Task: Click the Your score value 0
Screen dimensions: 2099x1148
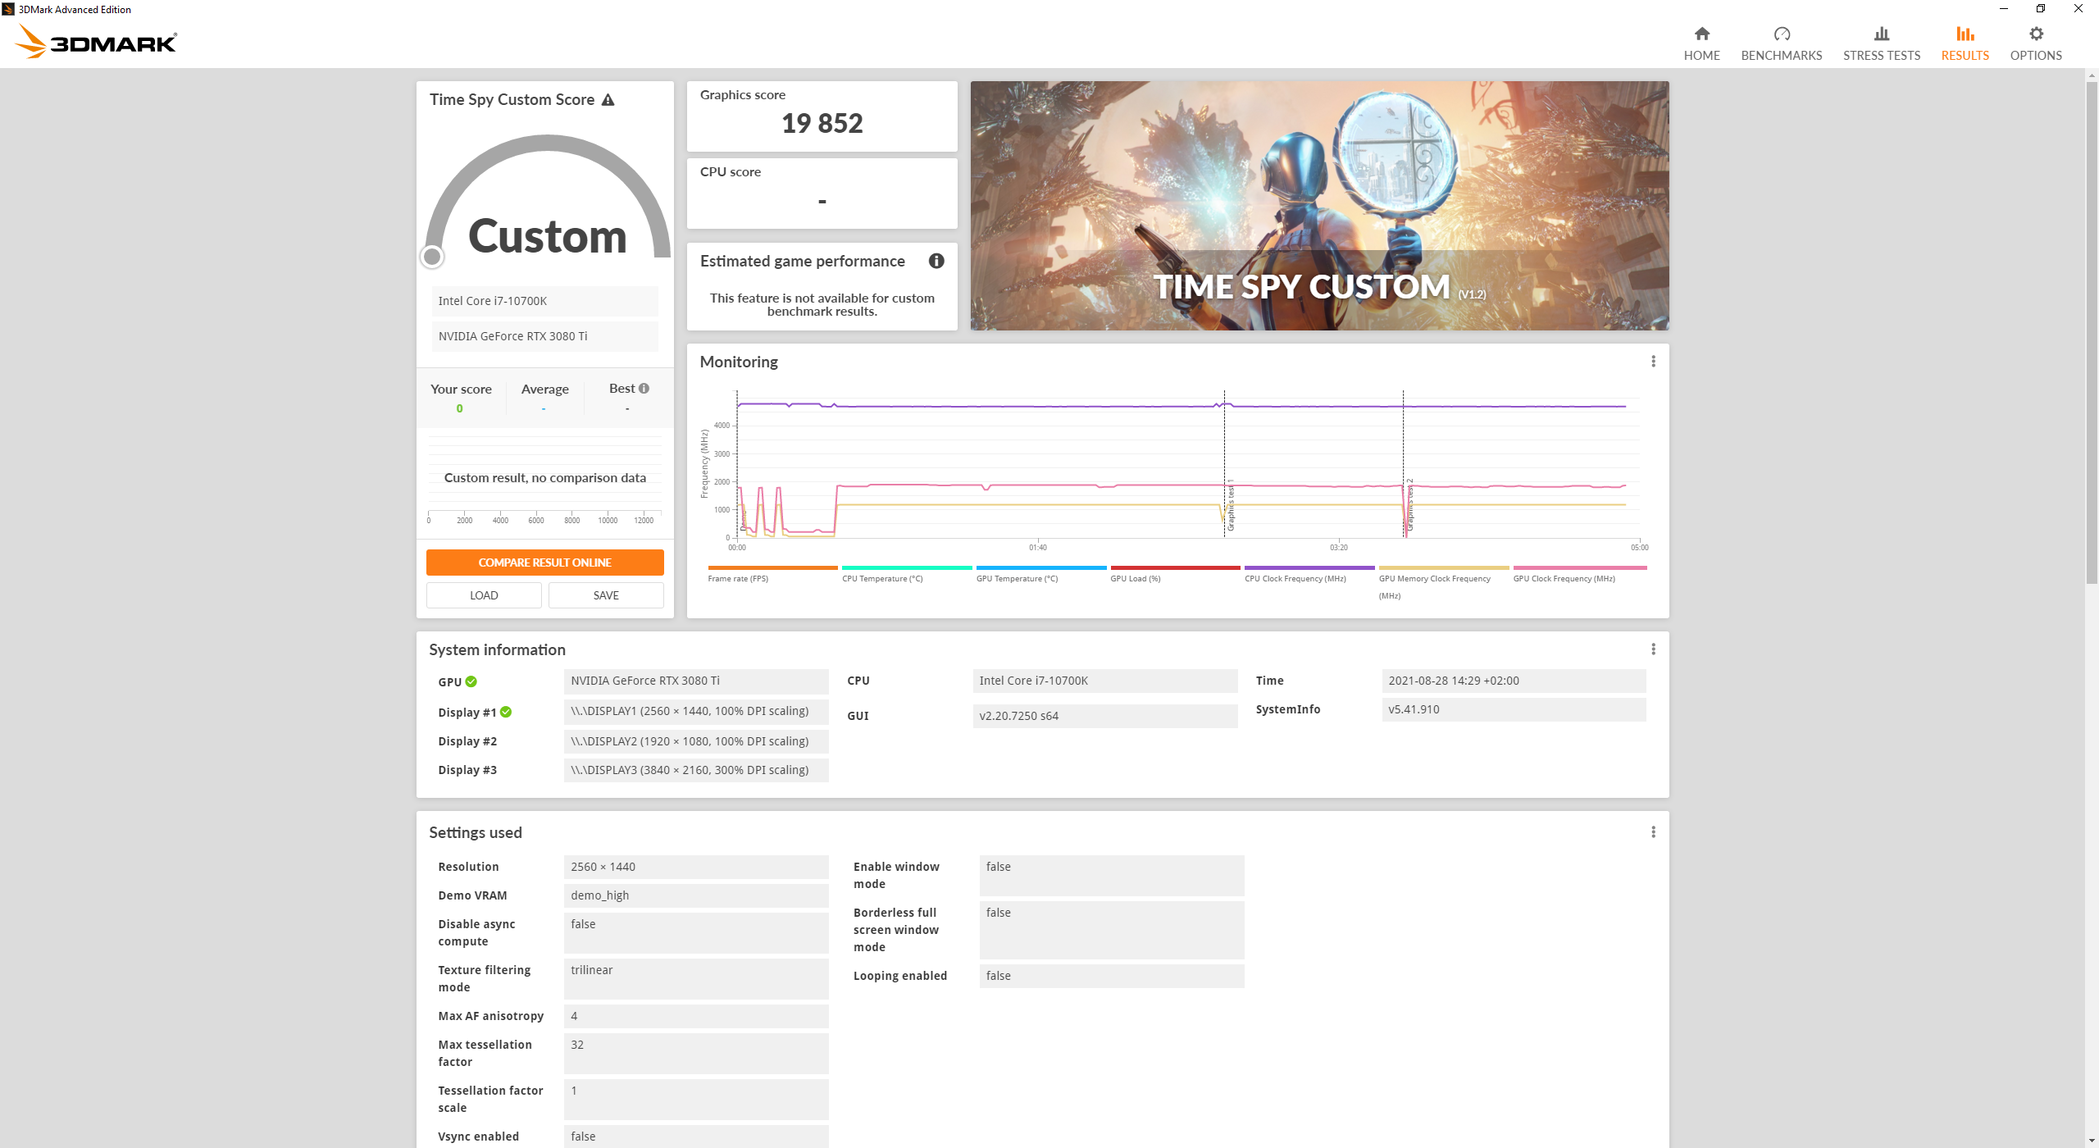Action: tap(460, 408)
